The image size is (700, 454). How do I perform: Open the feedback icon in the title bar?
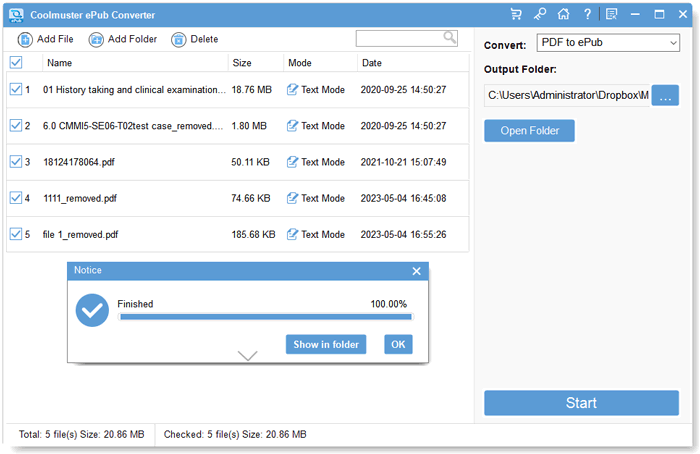611,15
